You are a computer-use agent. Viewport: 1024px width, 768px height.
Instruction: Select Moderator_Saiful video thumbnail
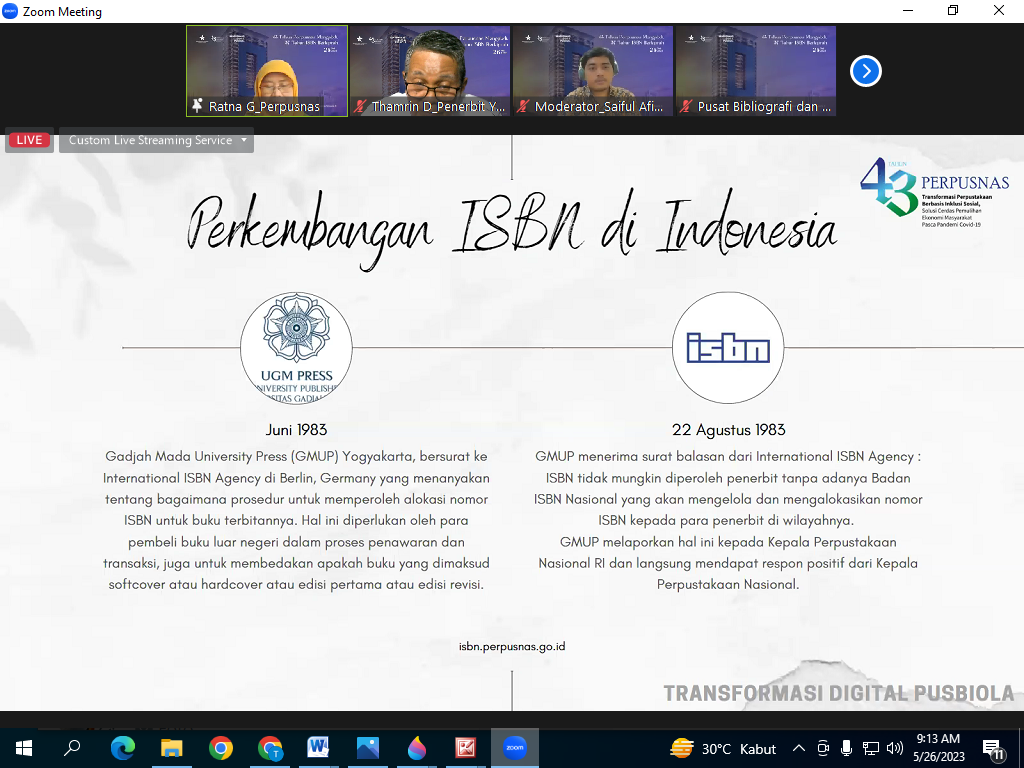click(x=592, y=70)
